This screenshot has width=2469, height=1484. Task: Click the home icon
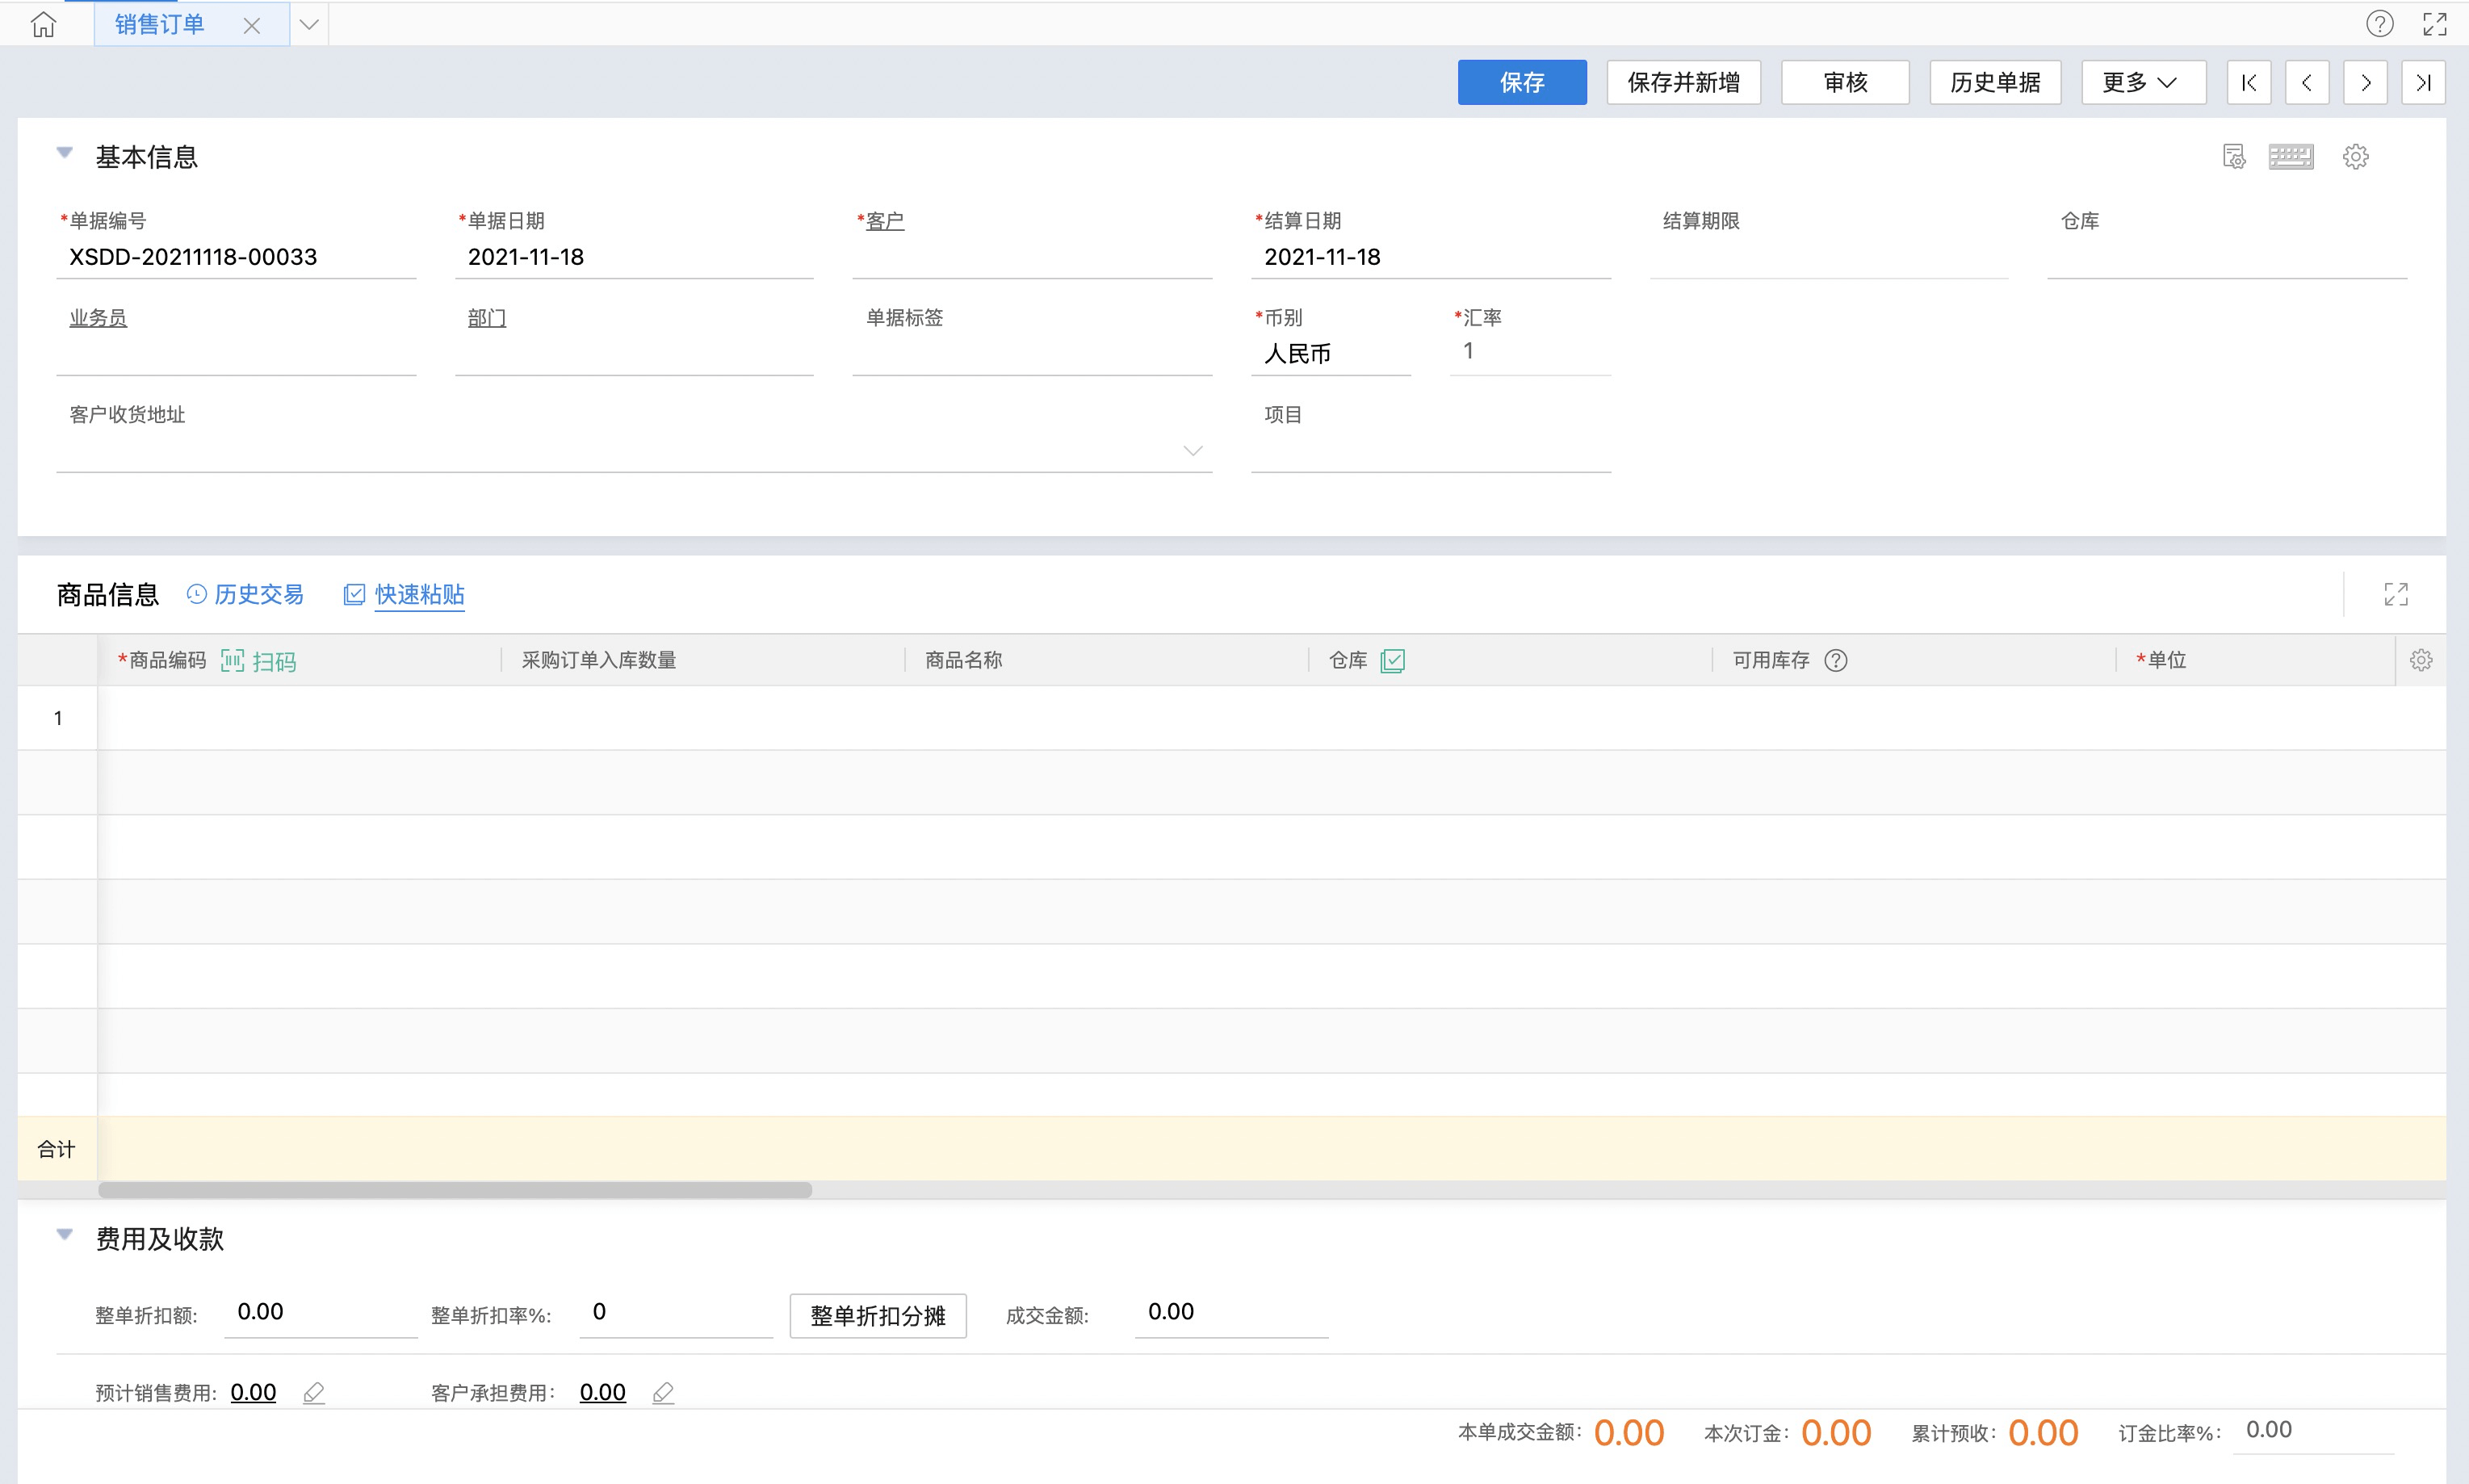tap(43, 24)
